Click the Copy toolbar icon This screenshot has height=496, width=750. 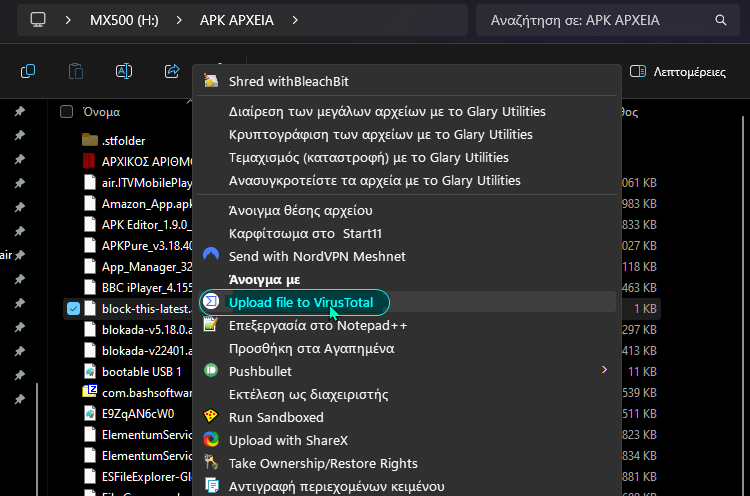pos(28,71)
